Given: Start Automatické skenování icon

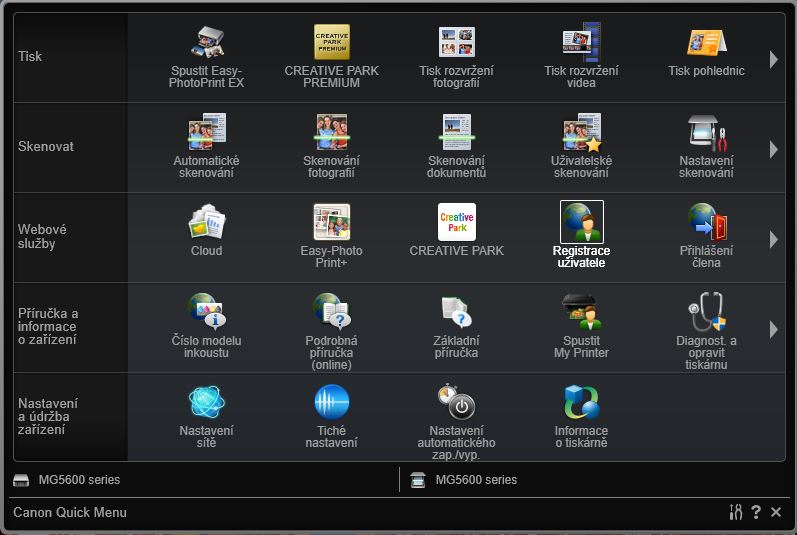Looking at the screenshot, I should [207, 132].
